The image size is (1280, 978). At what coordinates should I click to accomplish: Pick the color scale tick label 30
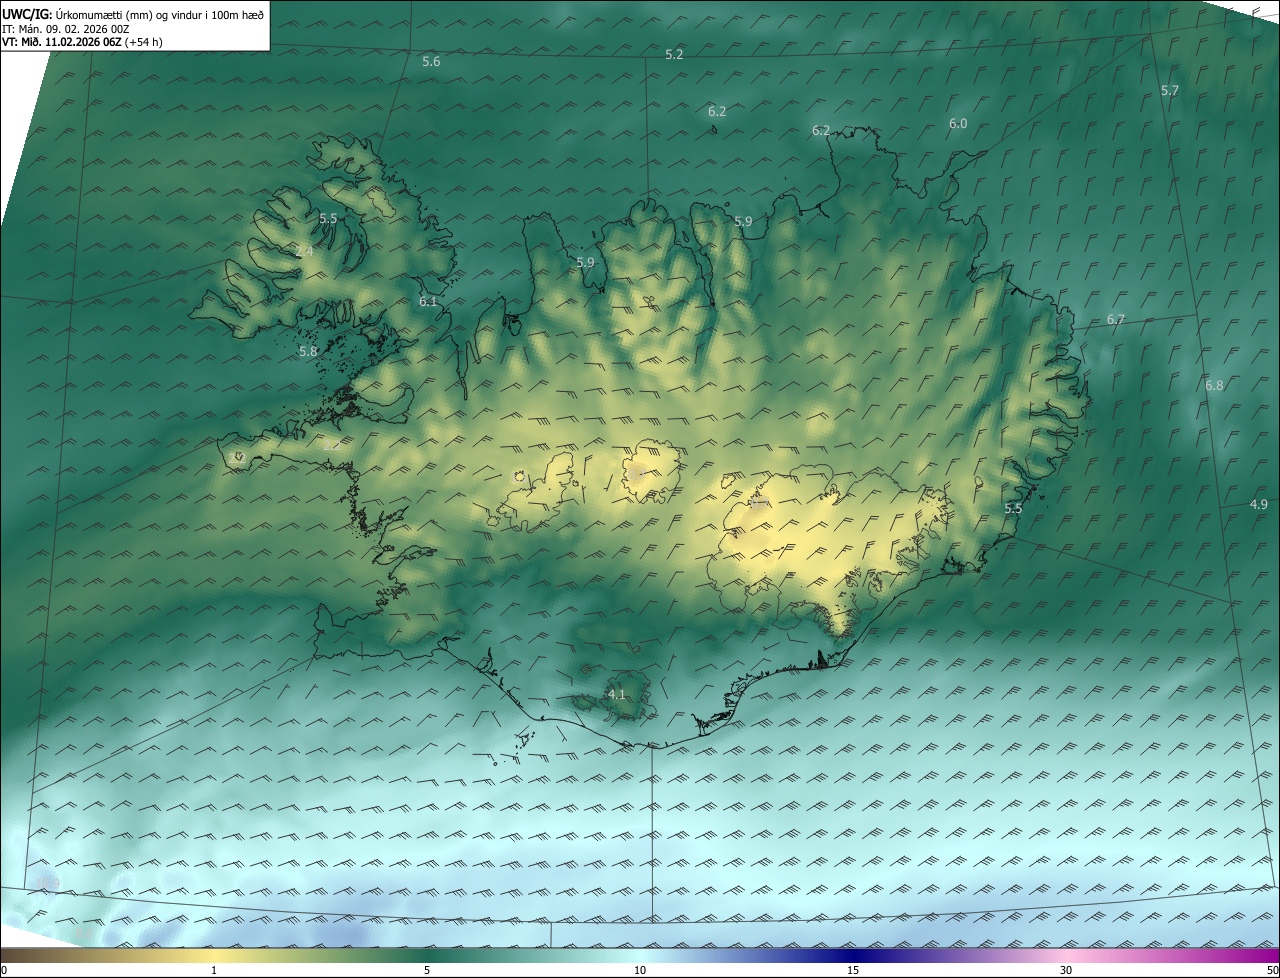1066,971
